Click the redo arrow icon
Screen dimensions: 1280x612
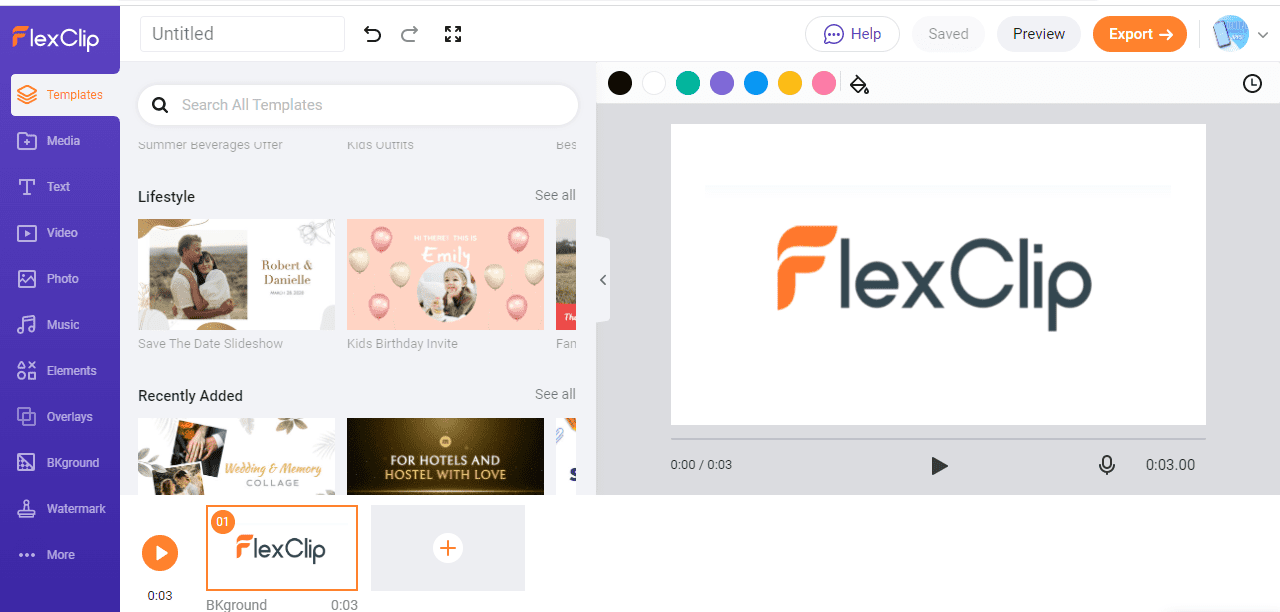(x=409, y=34)
